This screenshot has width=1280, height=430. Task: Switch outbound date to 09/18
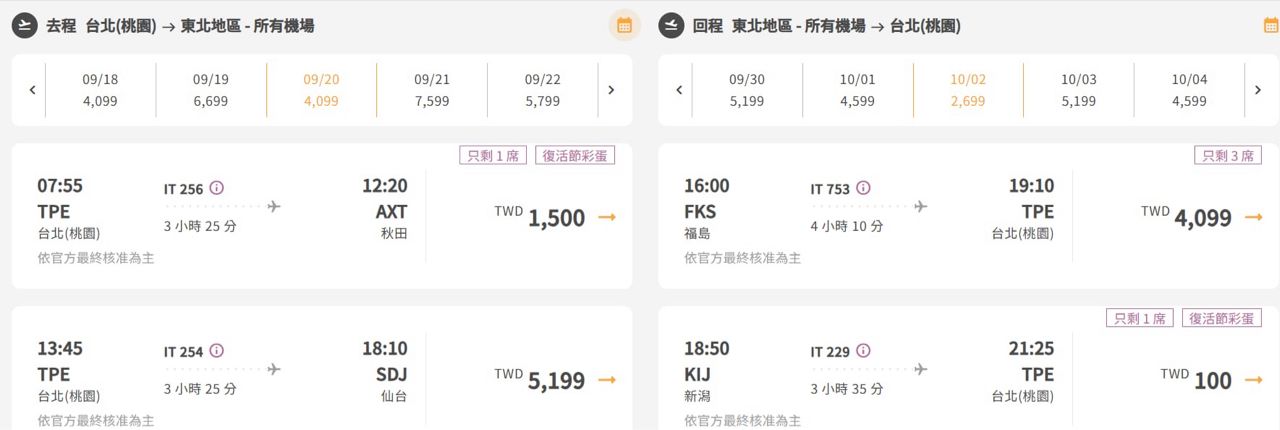coord(100,90)
